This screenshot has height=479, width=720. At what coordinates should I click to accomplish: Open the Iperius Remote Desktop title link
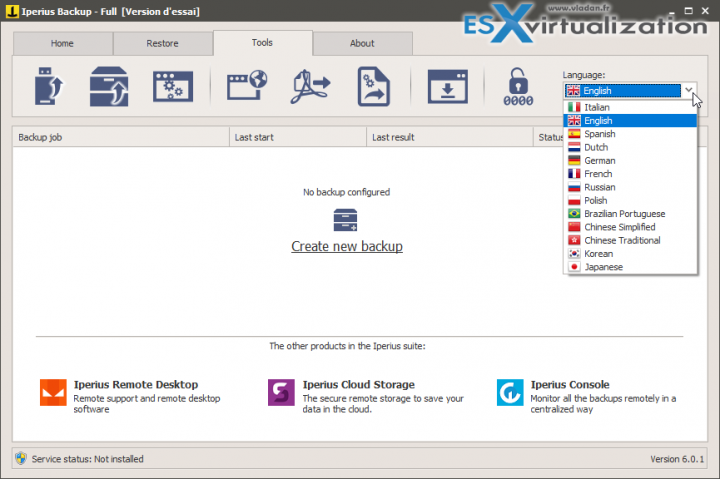pyautogui.click(x=136, y=384)
